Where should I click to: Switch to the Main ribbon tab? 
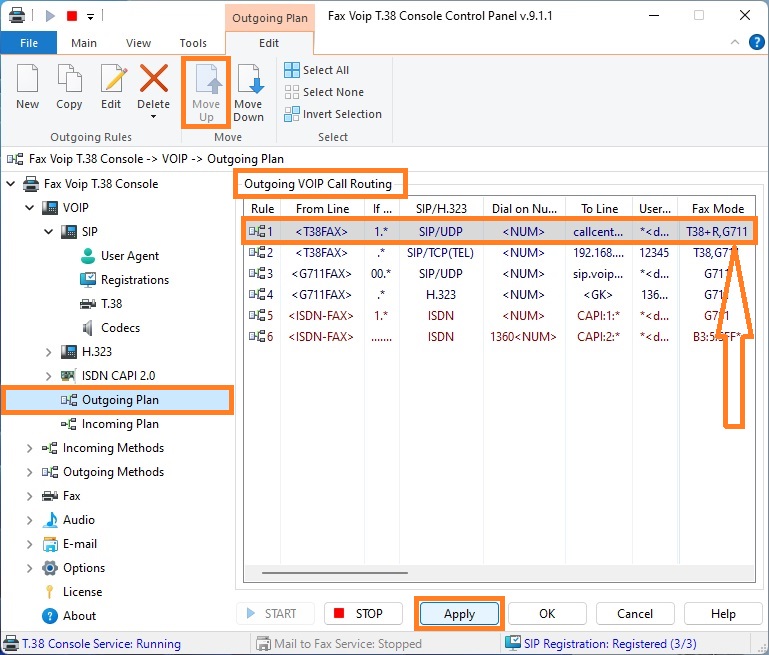click(x=84, y=43)
